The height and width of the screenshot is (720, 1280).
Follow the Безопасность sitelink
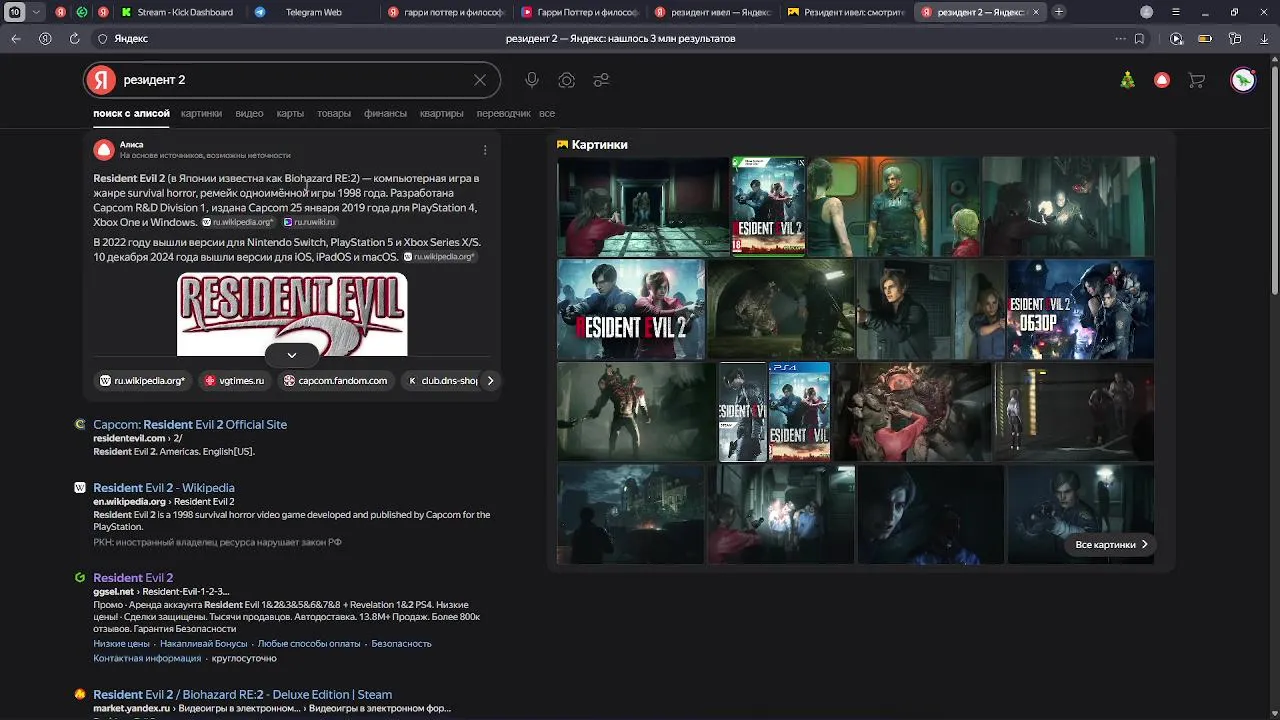coord(401,643)
